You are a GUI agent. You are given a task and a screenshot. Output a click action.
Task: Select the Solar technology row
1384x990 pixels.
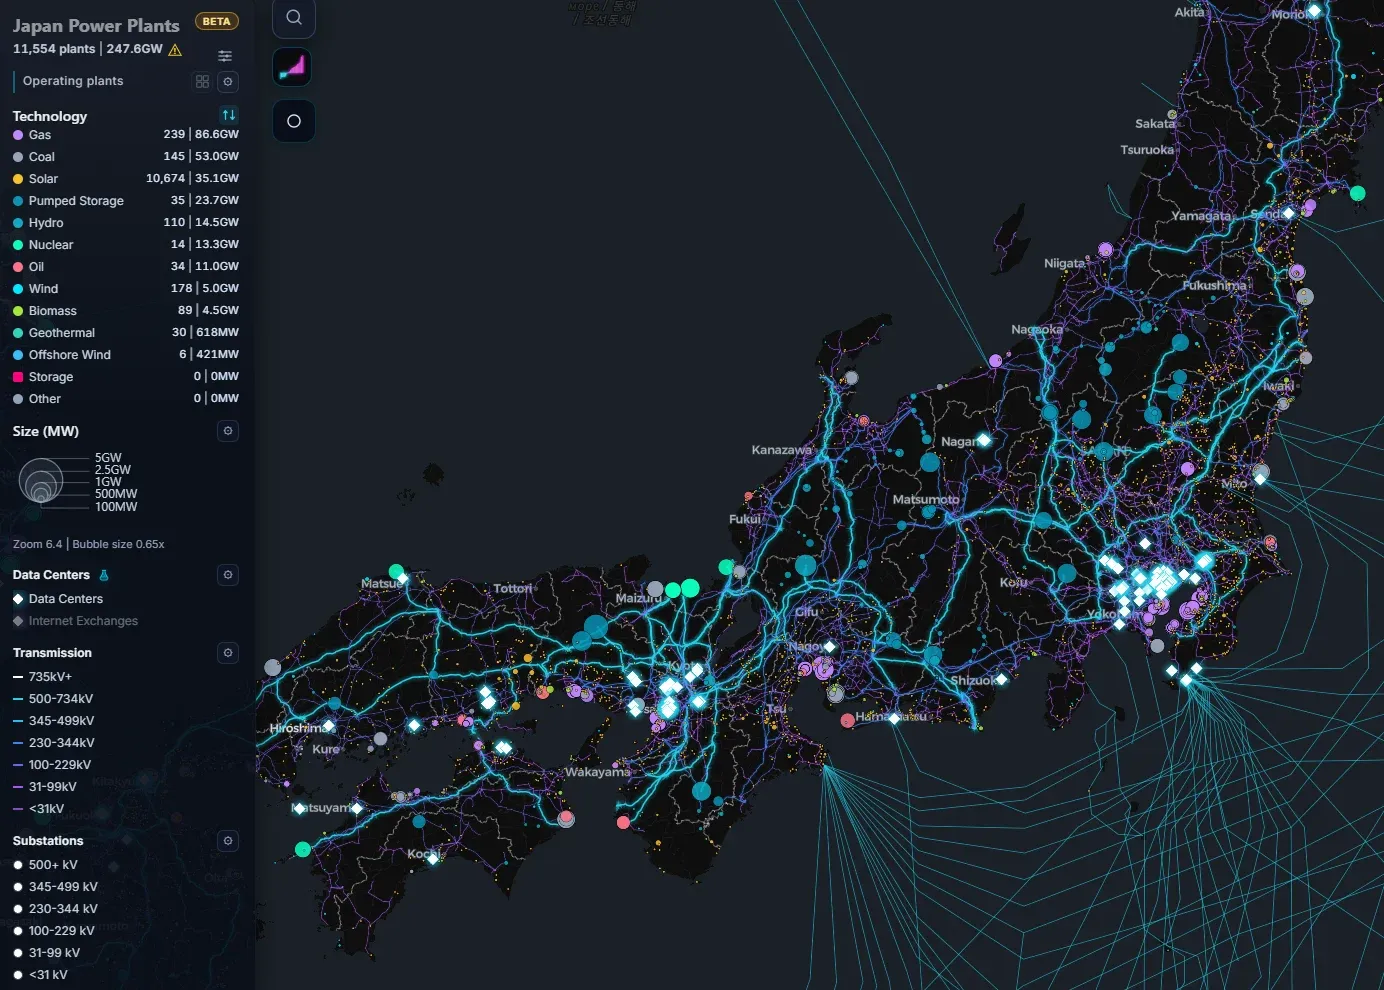[43, 179]
